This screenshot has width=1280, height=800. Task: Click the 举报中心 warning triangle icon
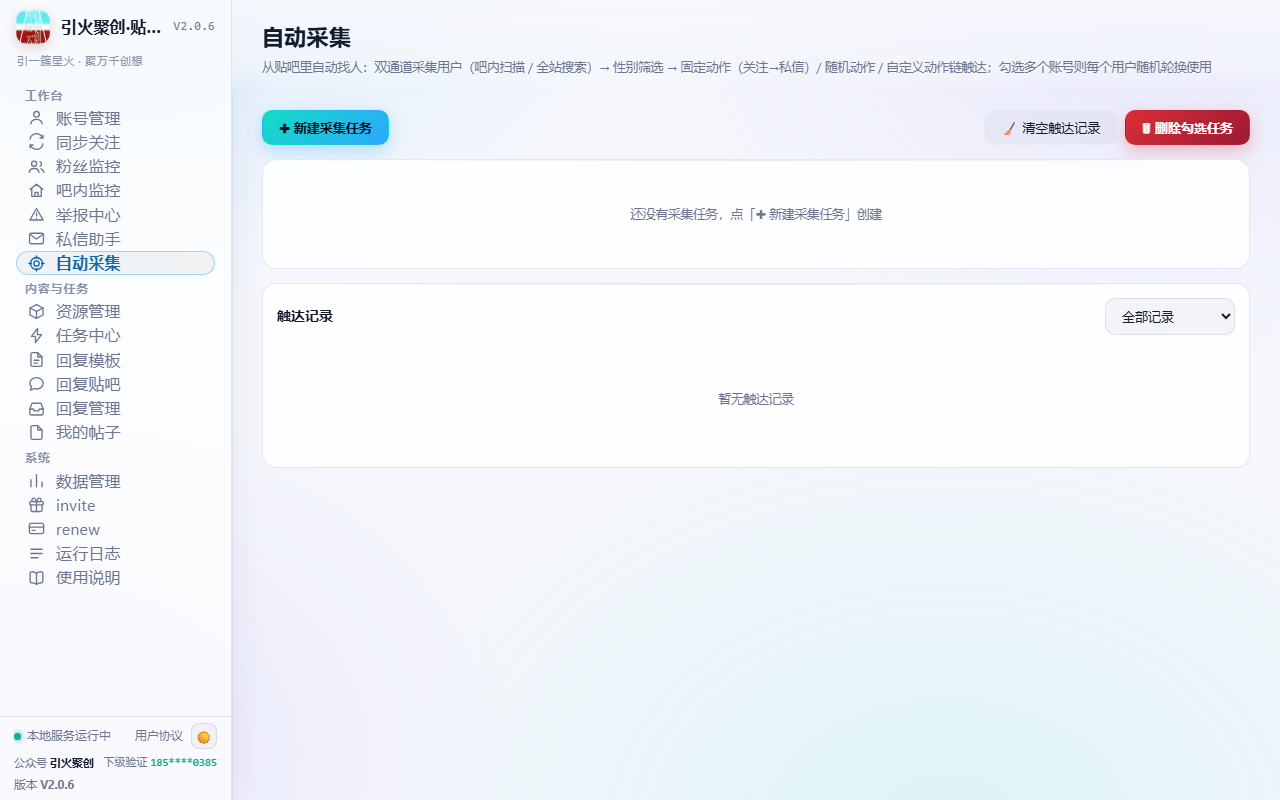37,215
